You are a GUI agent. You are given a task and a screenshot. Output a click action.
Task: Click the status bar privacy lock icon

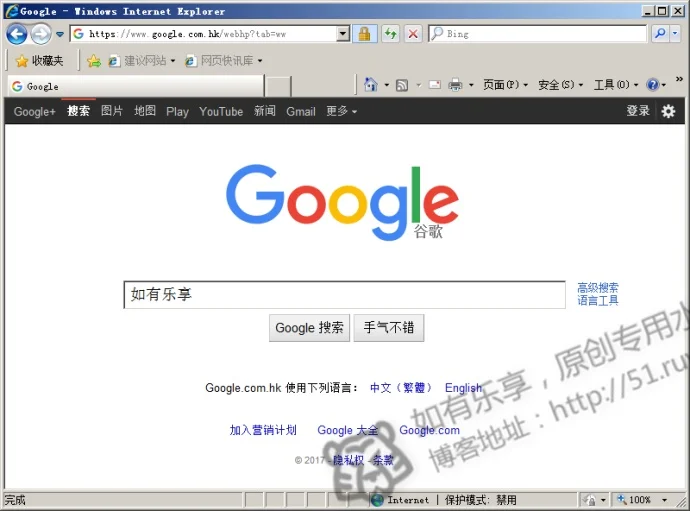pyautogui.click(x=590, y=500)
